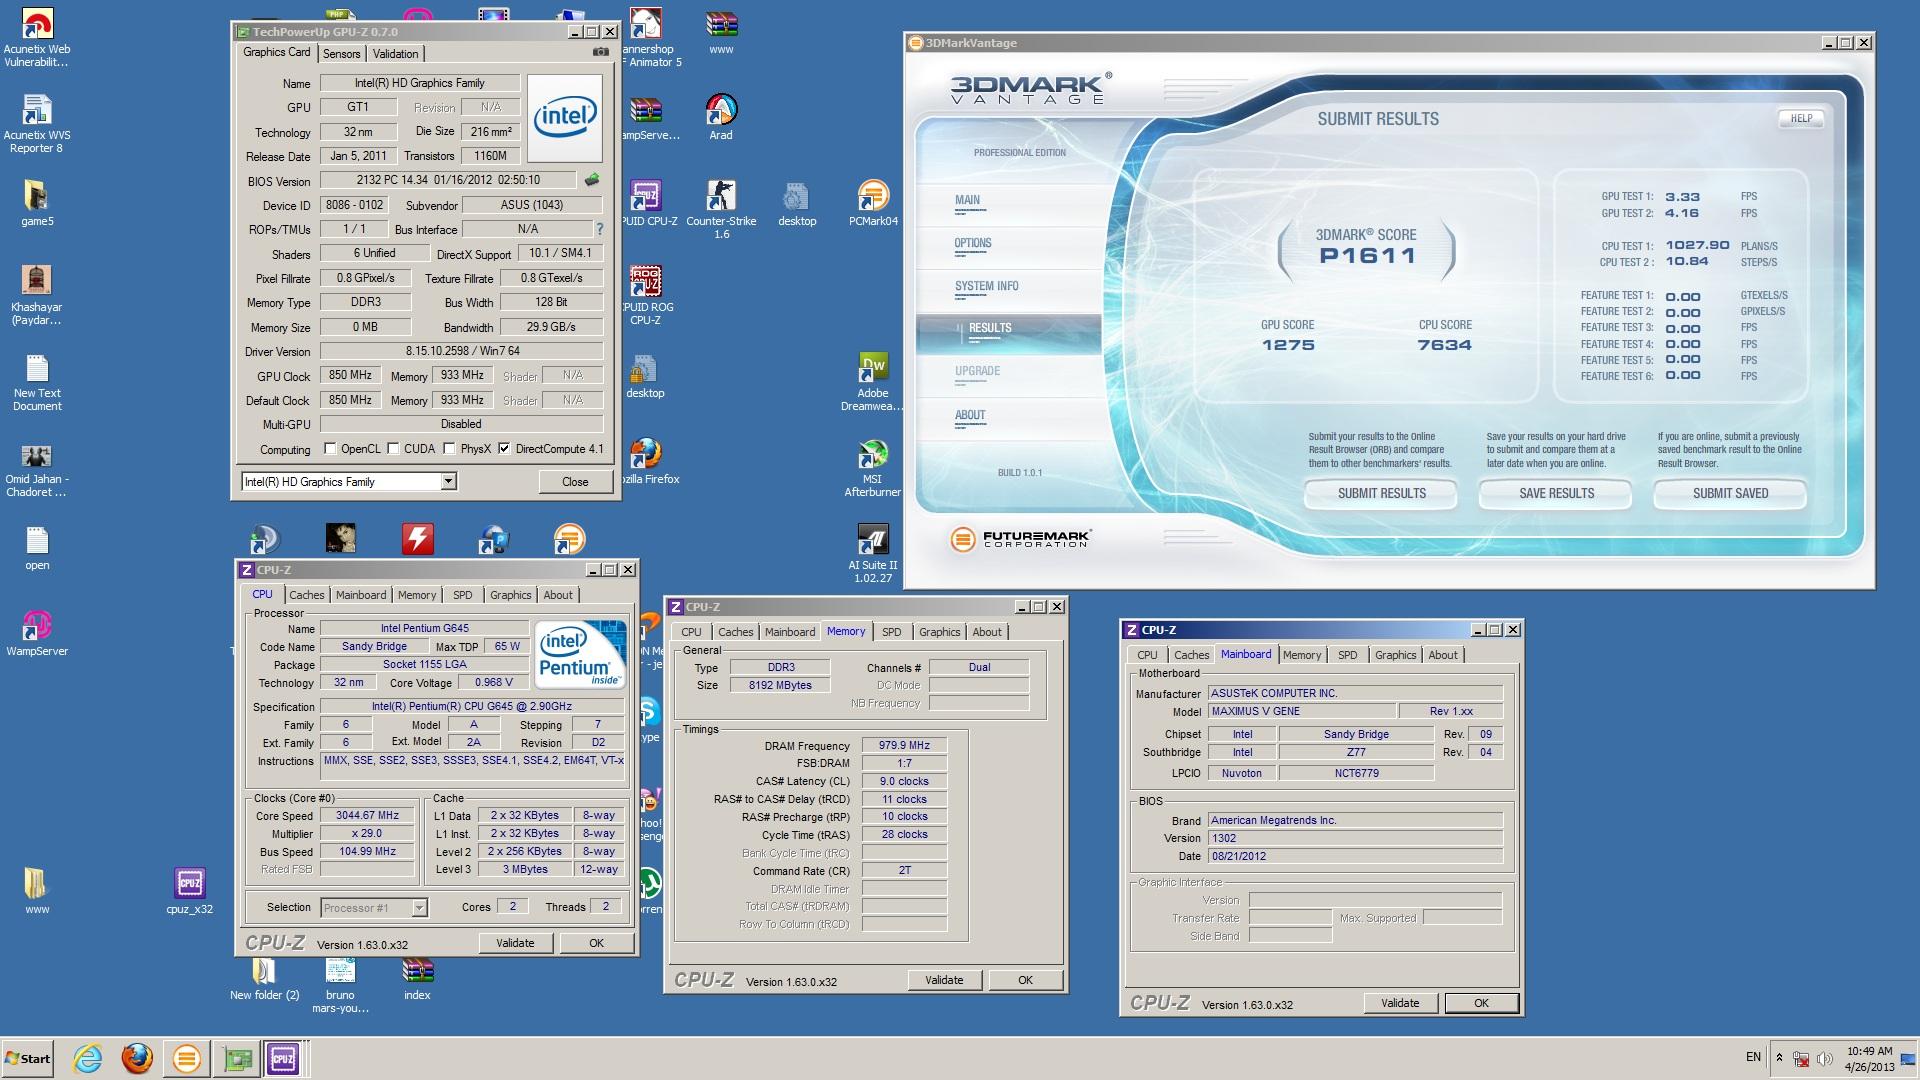The width and height of the screenshot is (1920, 1080).
Task: Open SPD tab in CPU-Z memory window
Action: pos(891,632)
